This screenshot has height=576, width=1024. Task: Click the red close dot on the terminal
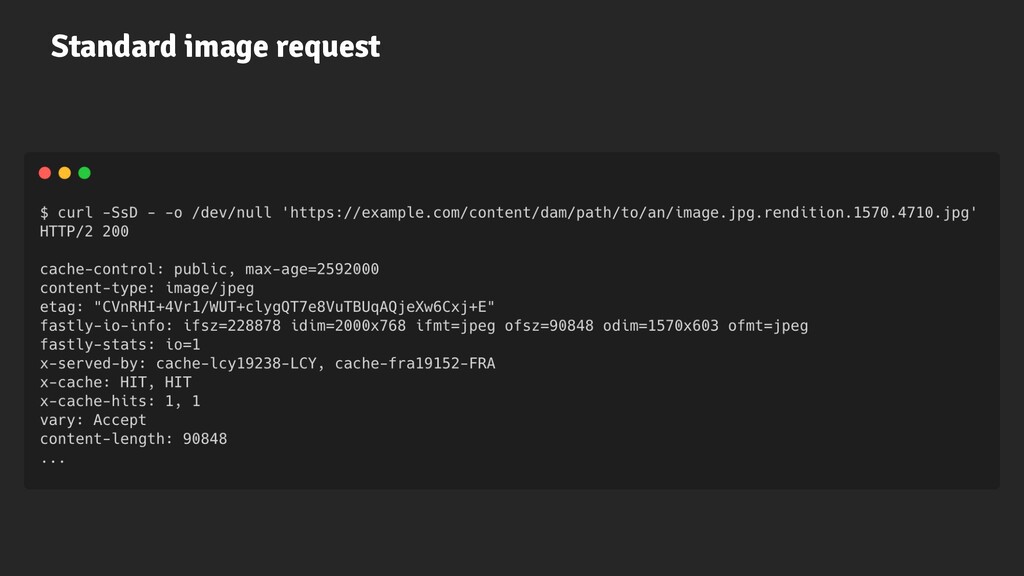[x=45, y=173]
